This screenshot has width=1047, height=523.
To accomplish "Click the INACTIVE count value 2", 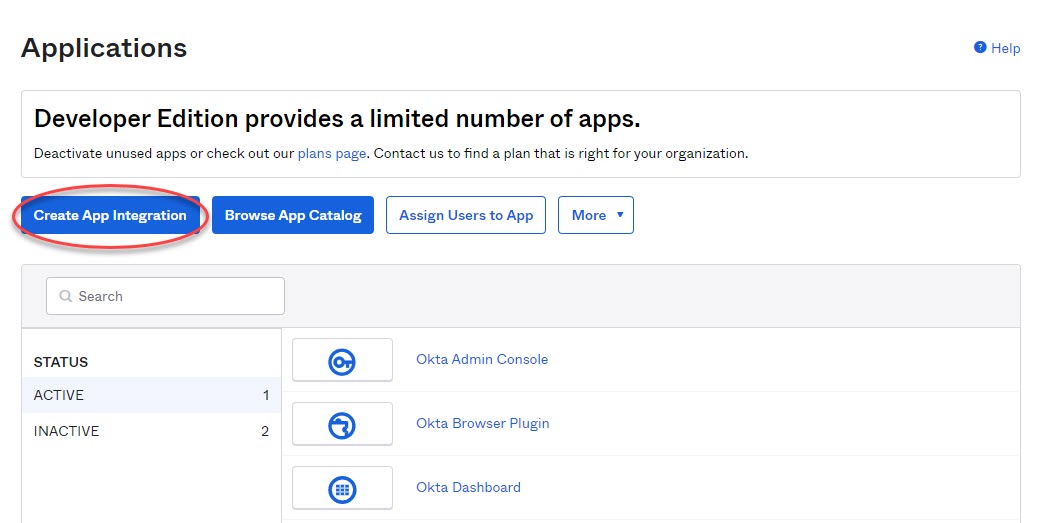I will (265, 431).
